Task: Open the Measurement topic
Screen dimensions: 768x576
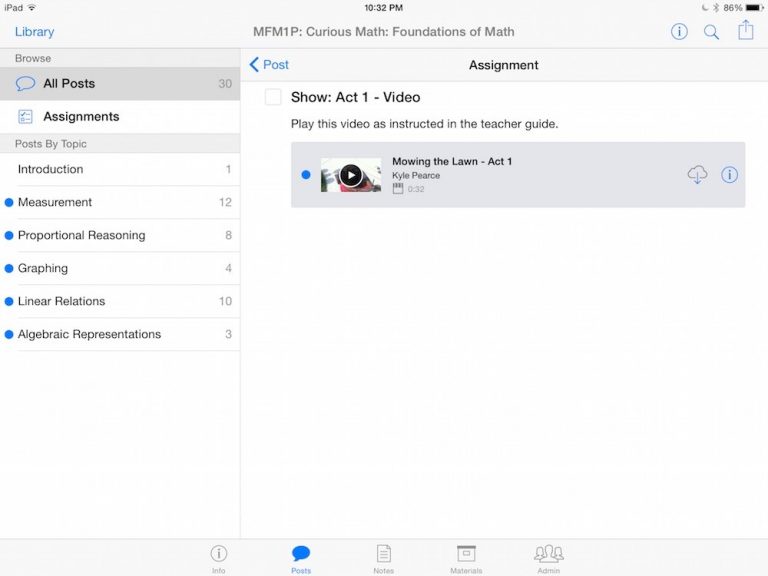Action: pyautogui.click(x=55, y=202)
